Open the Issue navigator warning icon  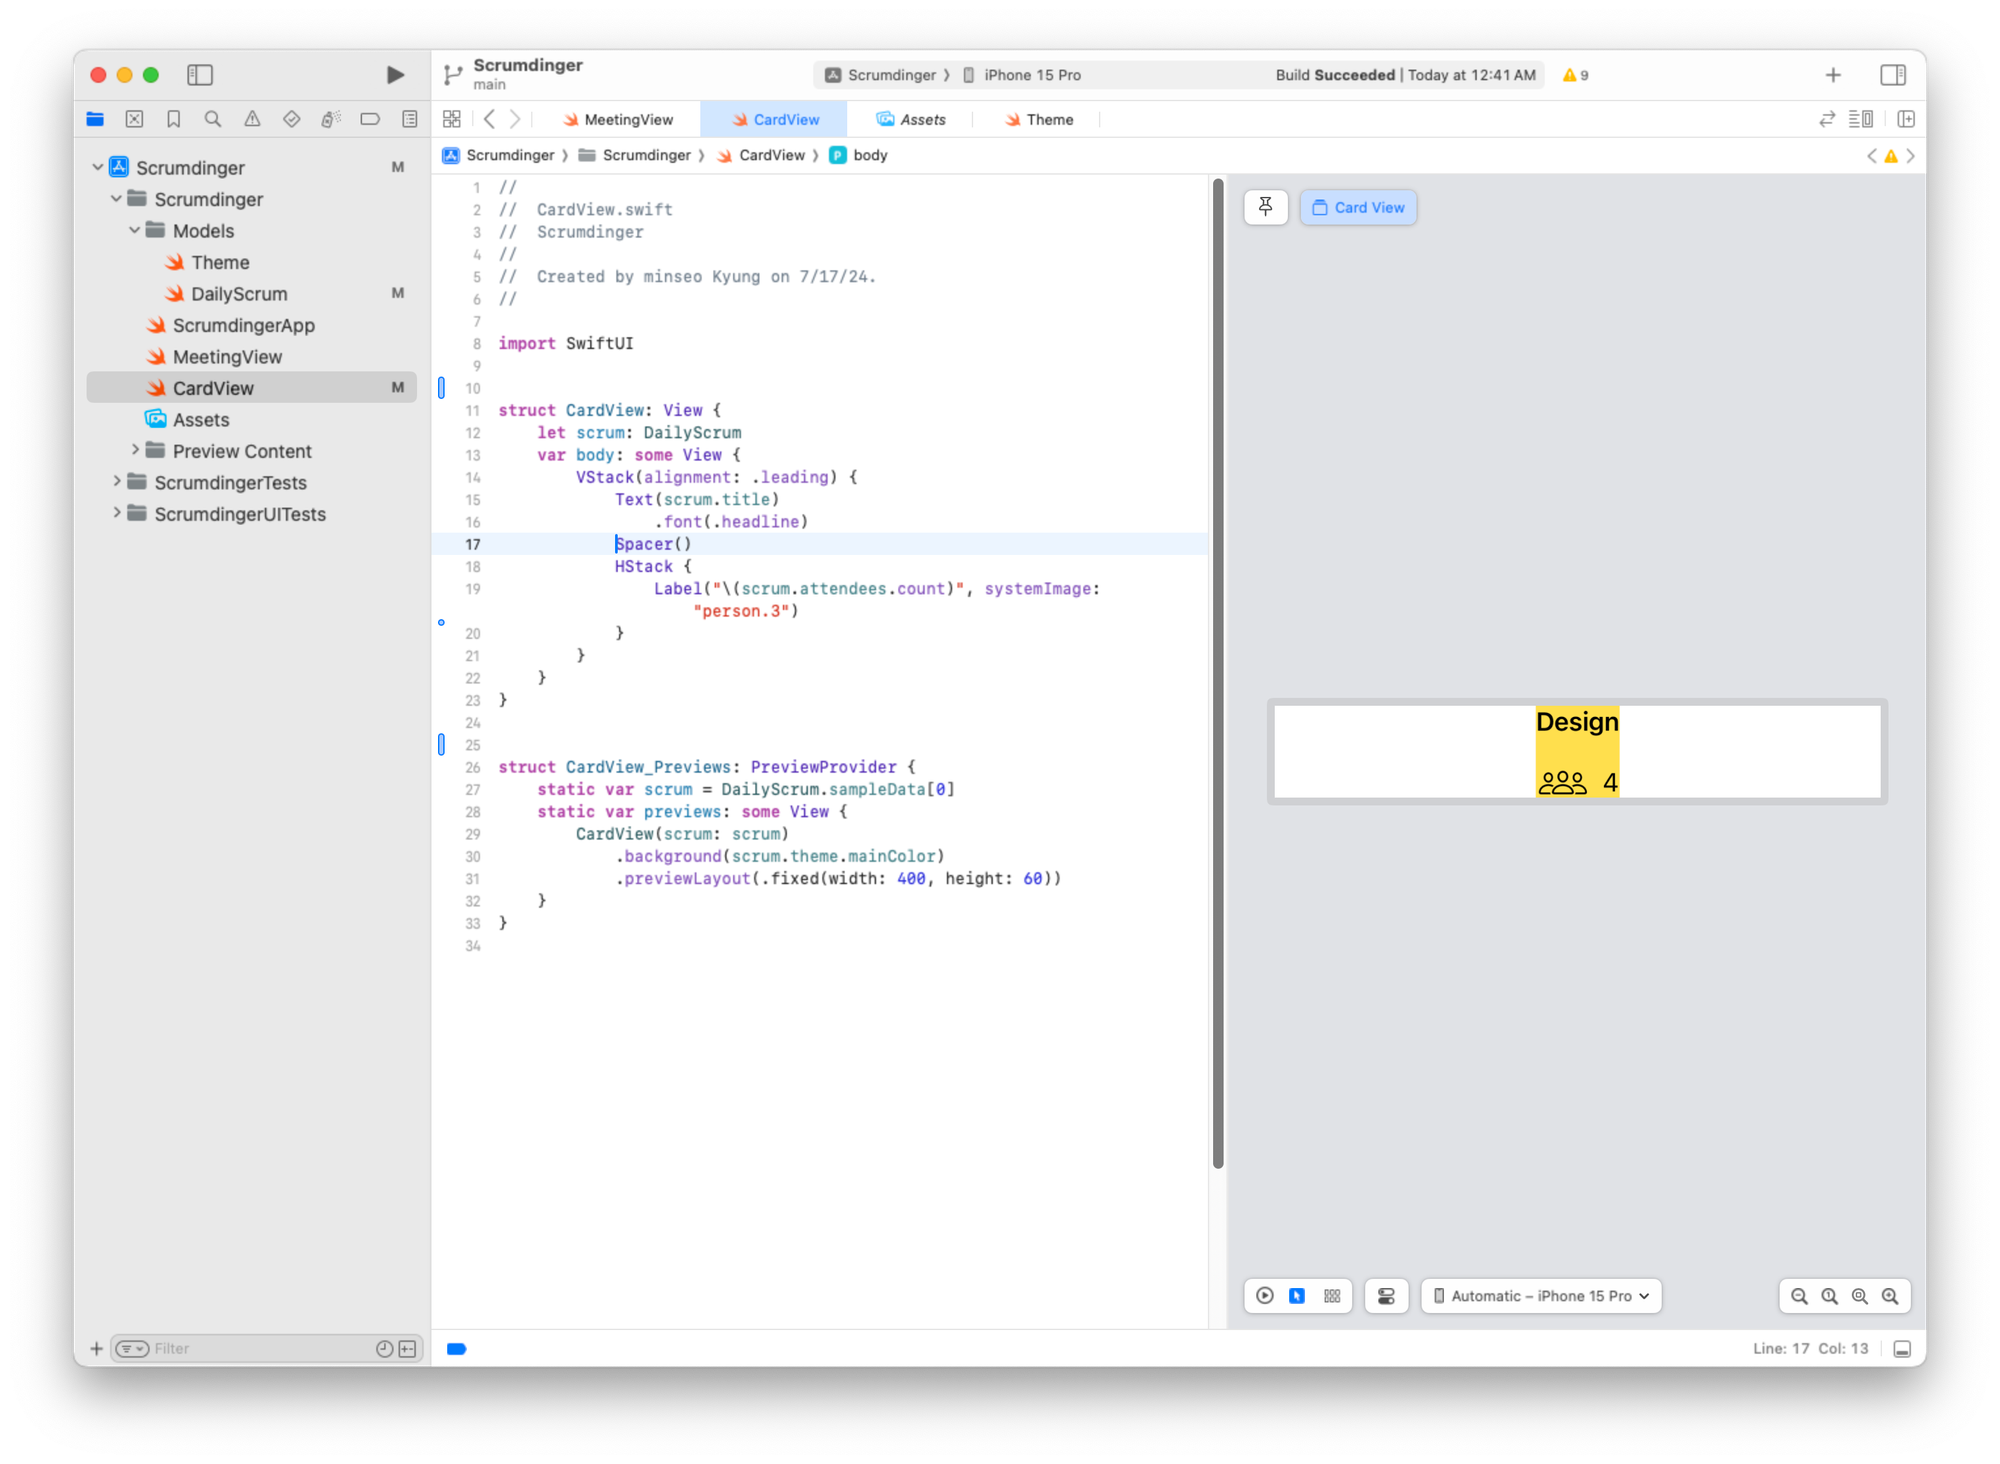point(252,119)
